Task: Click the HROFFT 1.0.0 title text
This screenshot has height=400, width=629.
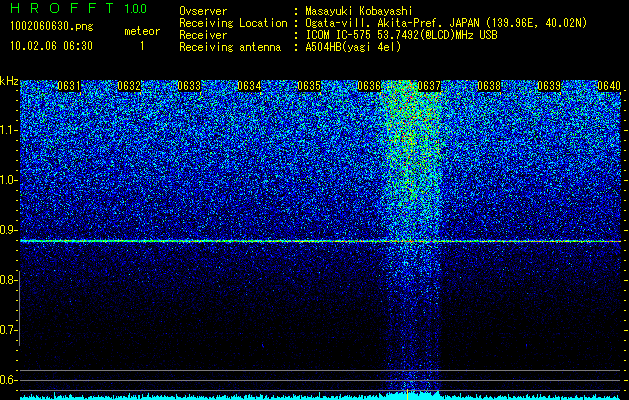Action: point(78,8)
